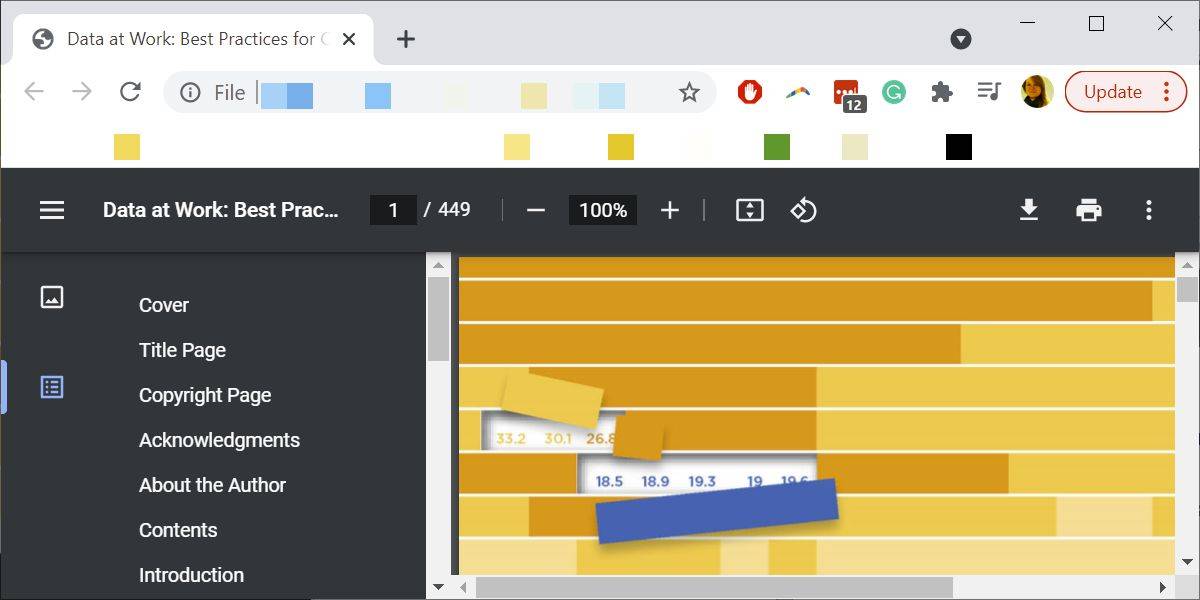The height and width of the screenshot is (600, 1200).
Task: Click the horizontal scrollbar thumb
Action: [714, 587]
